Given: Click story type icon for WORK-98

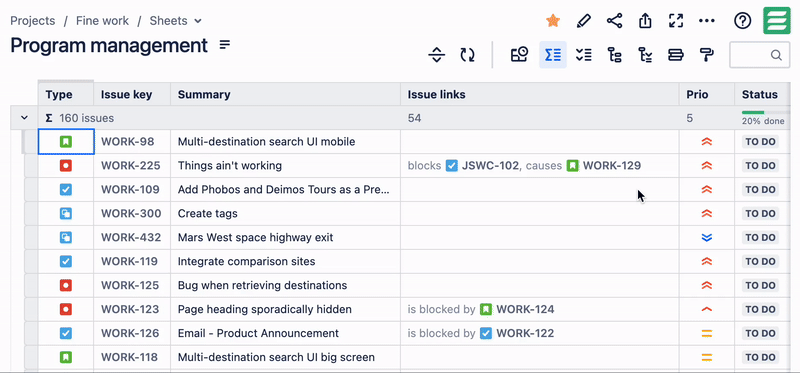Looking at the screenshot, I should tap(66, 142).
